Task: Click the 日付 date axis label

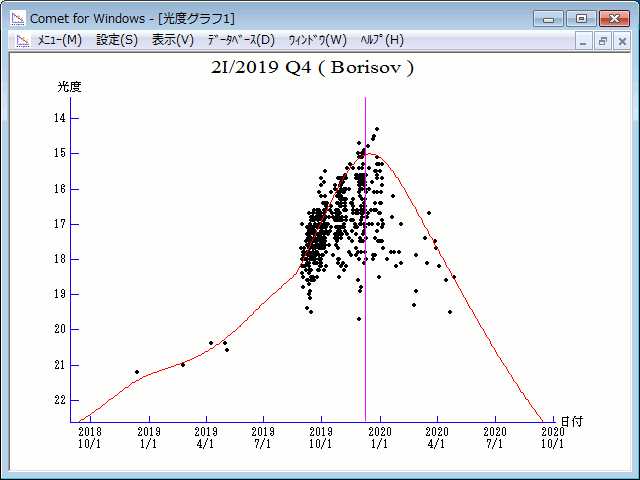Action: (x=572, y=422)
